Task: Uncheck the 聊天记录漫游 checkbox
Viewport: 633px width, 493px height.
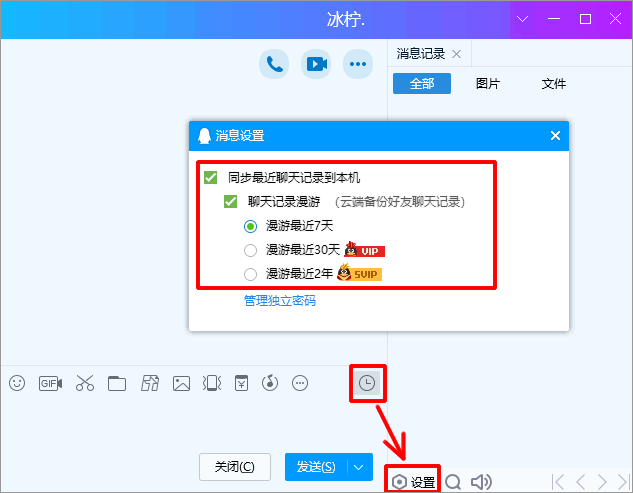Action: 231,202
